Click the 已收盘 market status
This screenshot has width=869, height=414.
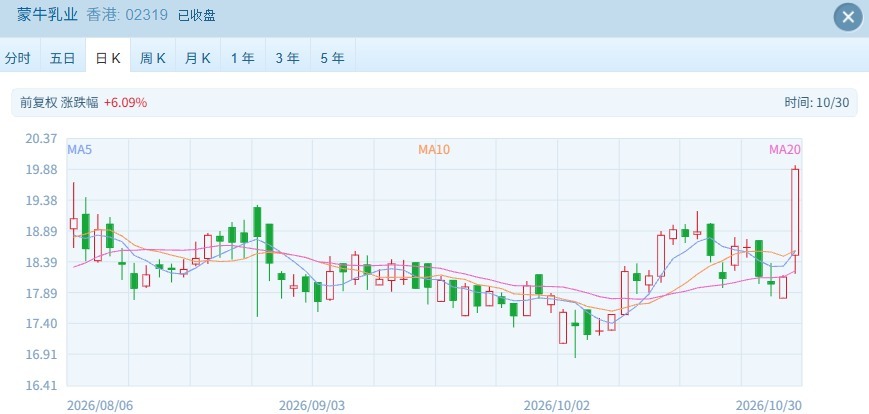pos(196,16)
